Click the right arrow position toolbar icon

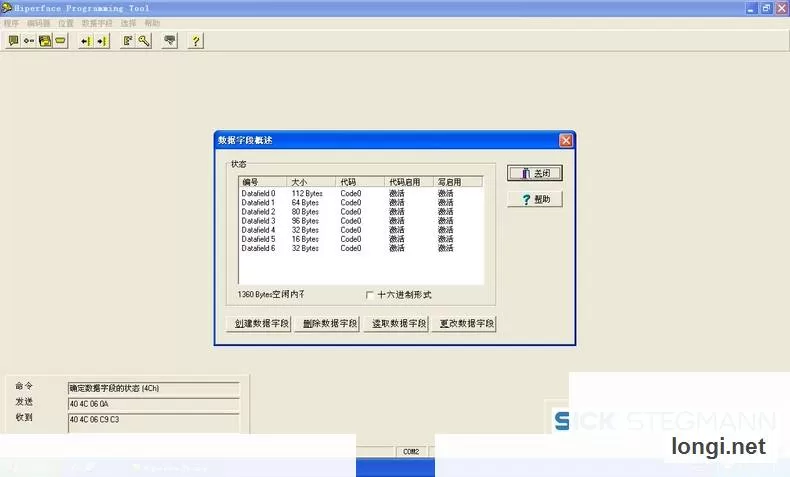click(x=102, y=41)
